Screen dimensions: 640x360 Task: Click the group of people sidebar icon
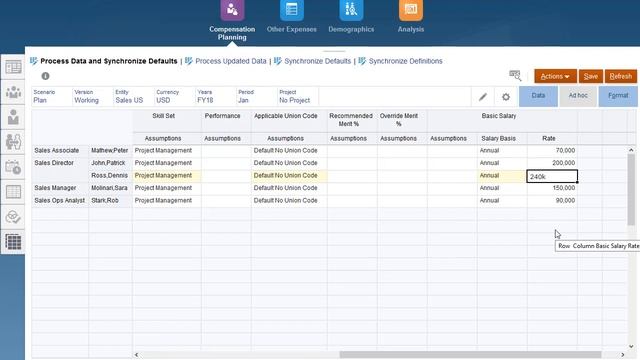coord(13,92)
